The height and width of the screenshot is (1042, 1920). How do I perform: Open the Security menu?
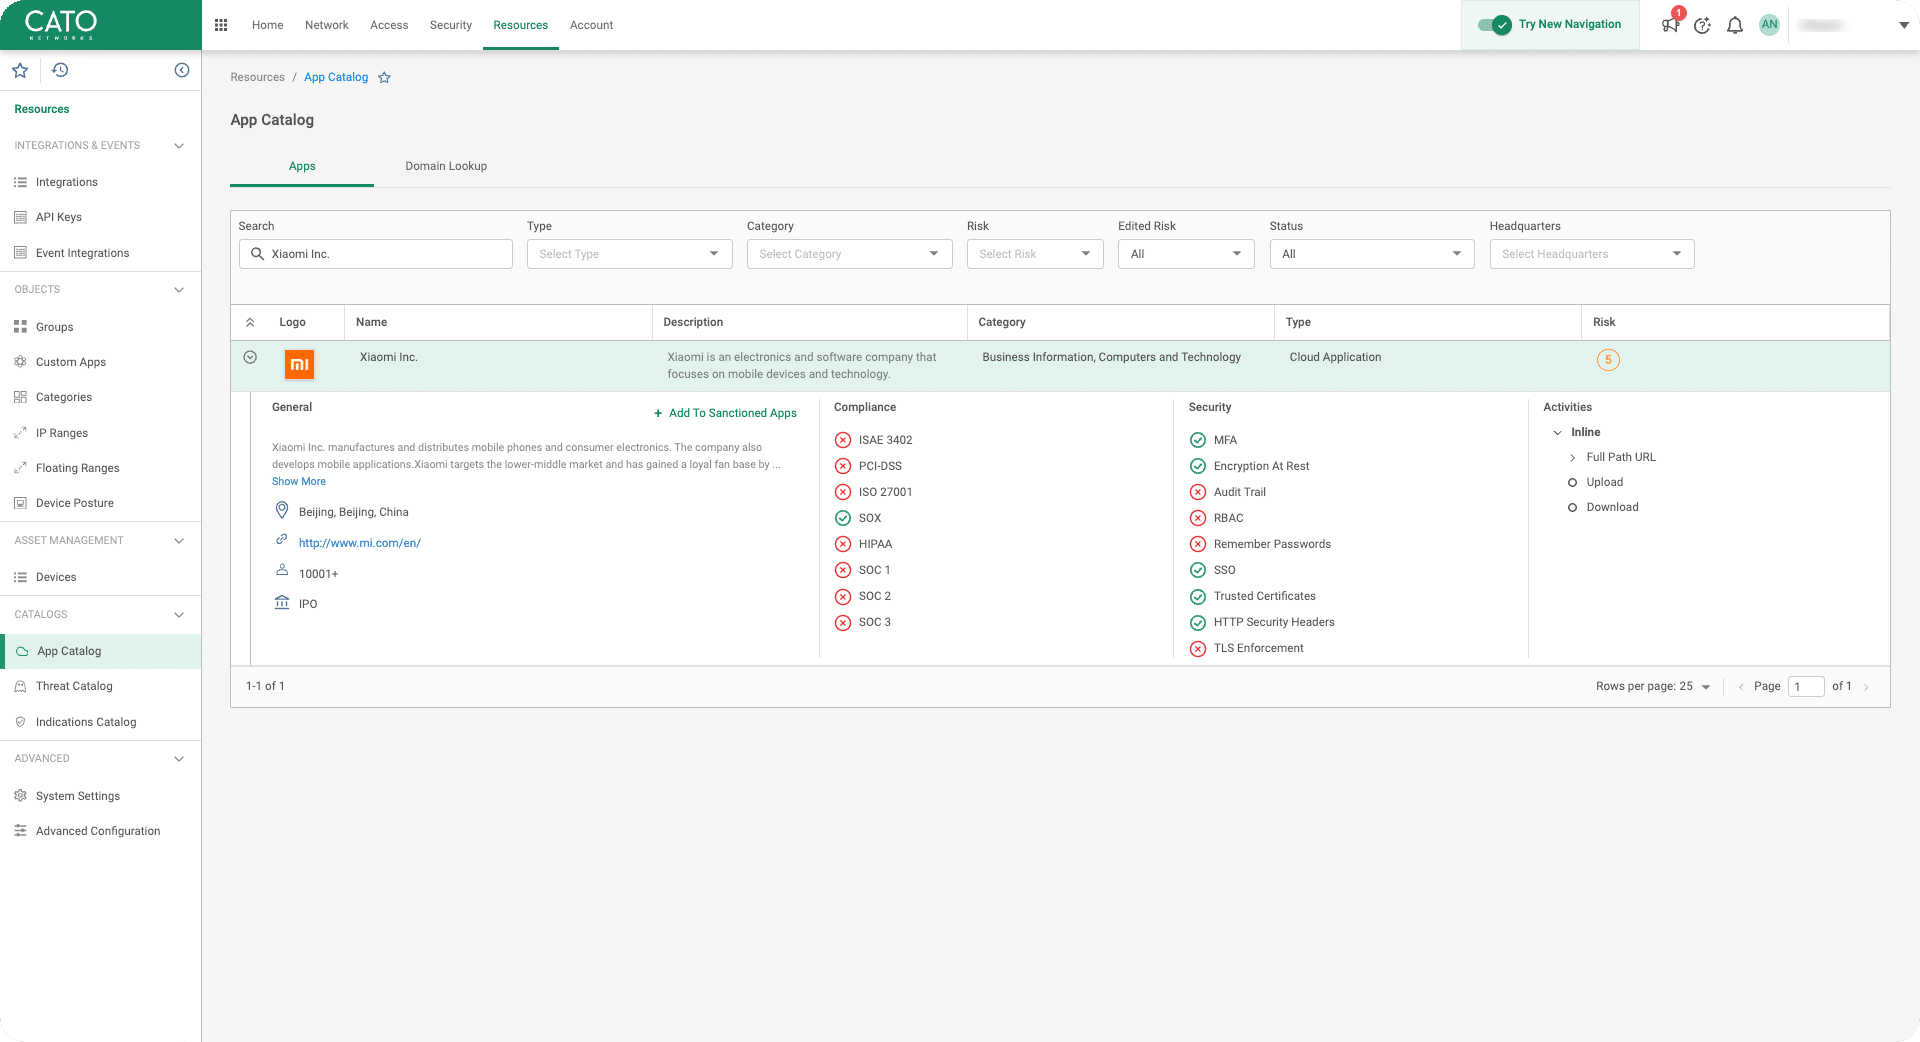(x=450, y=25)
